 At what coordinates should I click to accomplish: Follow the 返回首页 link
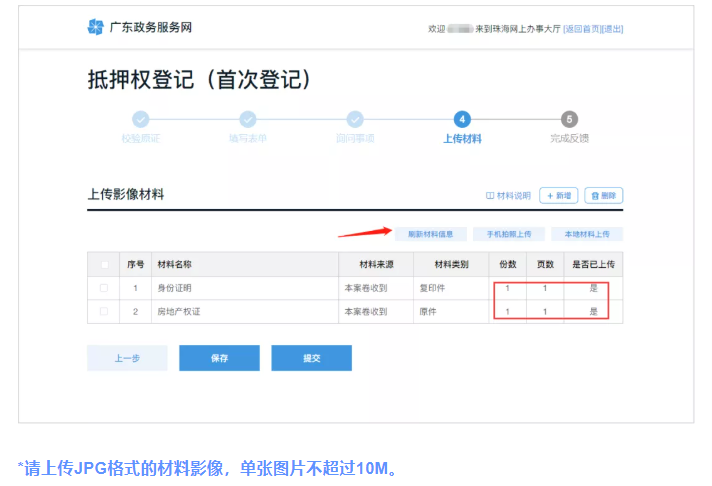coord(580,29)
